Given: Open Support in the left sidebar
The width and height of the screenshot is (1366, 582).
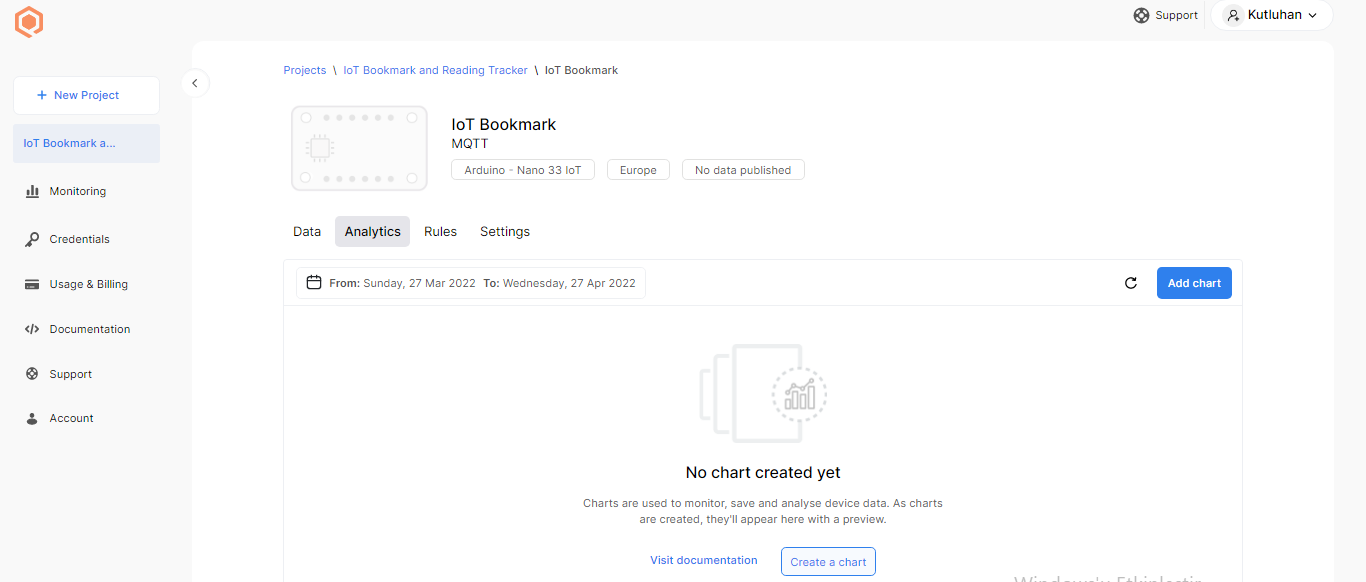Looking at the screenshot, I should (x=70, y=374).
